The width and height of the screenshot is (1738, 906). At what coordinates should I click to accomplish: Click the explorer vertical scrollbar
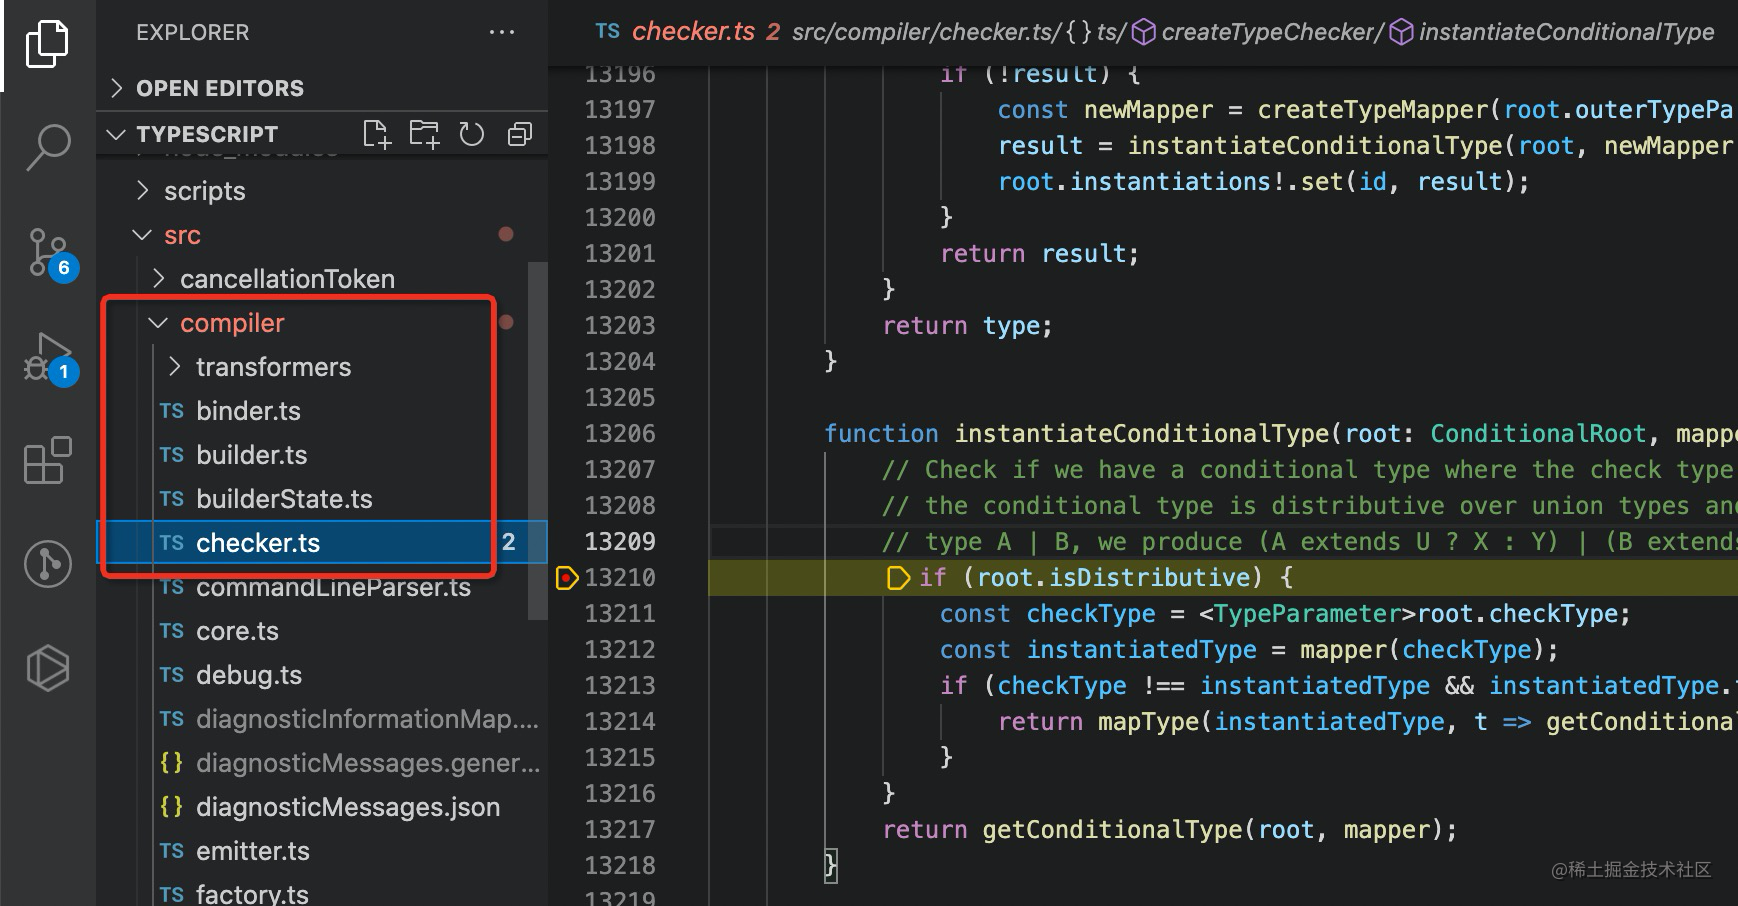(537, 440)
